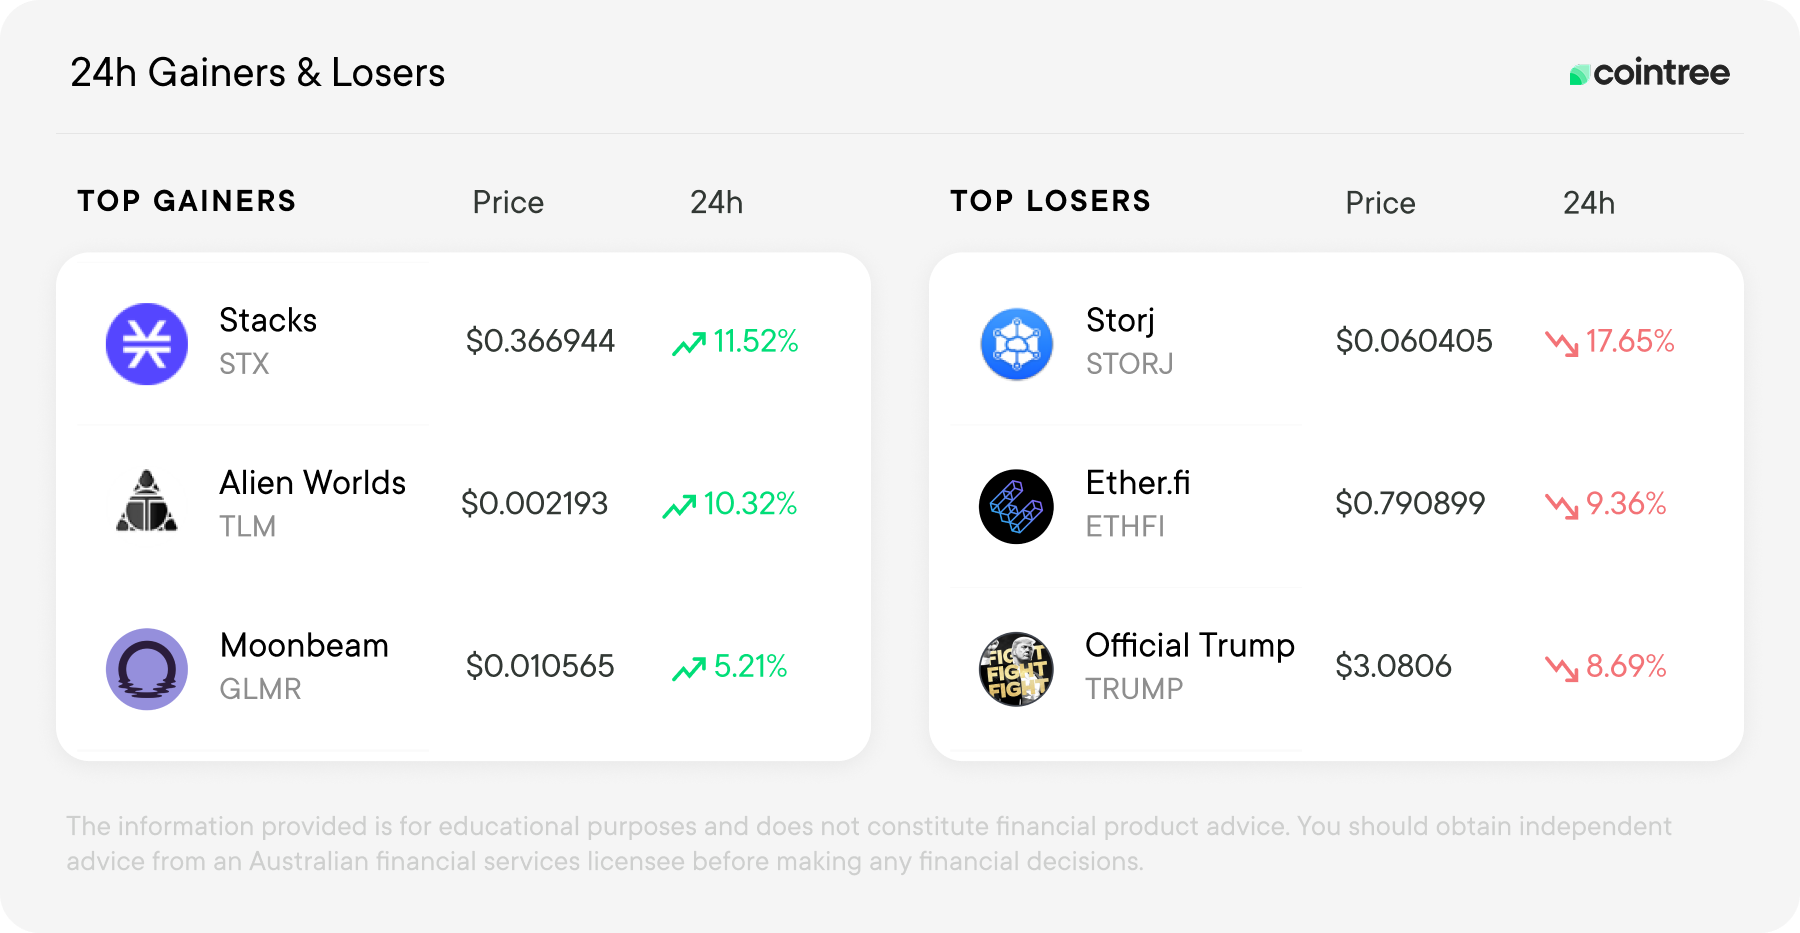Viewport: 1800px width, 933px height.
Task: Open the Official Trump coin name link
Action: [1190, 646]
